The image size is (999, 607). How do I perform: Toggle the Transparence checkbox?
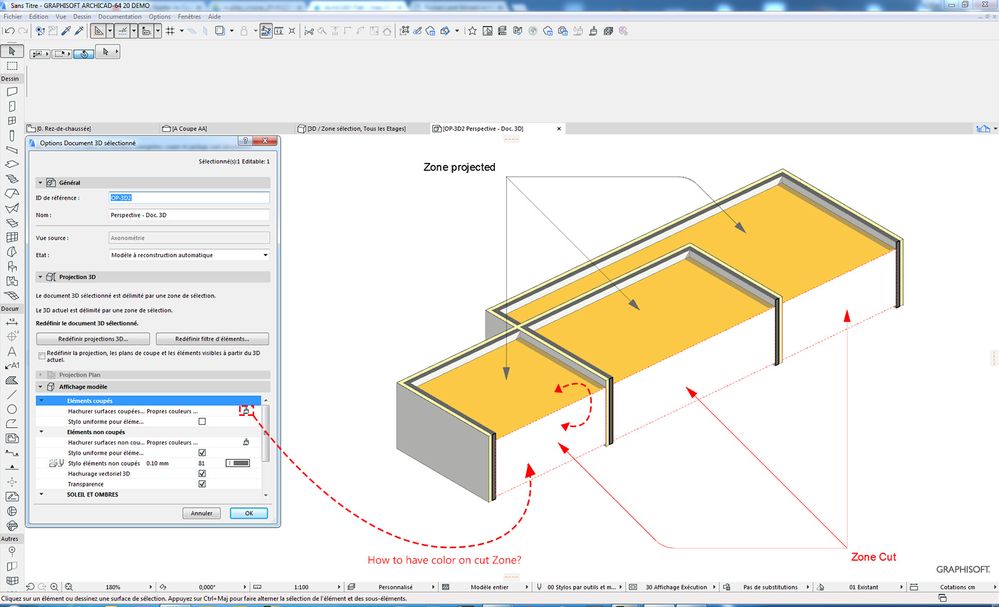(x=202, y=484)
